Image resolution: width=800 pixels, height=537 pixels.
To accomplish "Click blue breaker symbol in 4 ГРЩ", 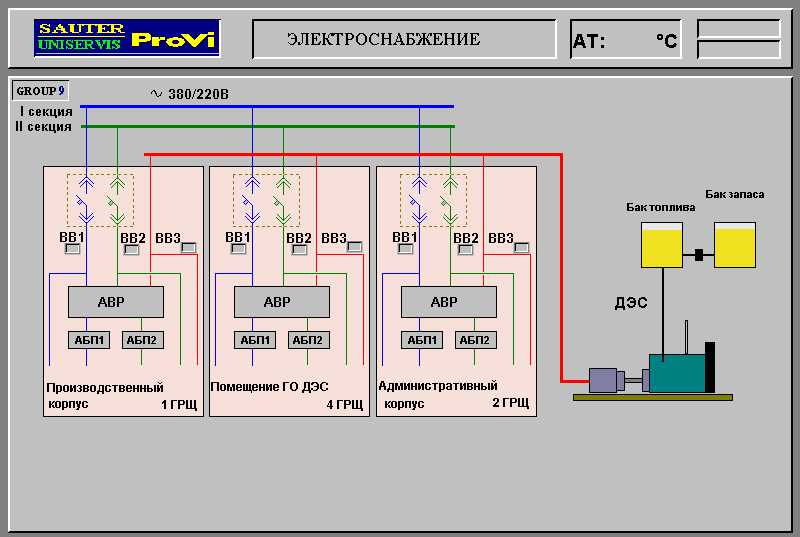I will (x=252, y=200).
